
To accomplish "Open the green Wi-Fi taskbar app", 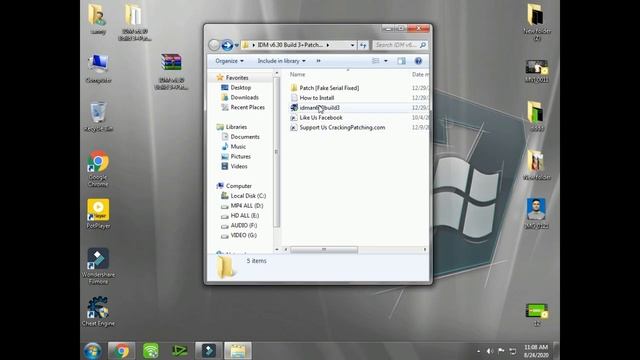I will click(151, 351).
